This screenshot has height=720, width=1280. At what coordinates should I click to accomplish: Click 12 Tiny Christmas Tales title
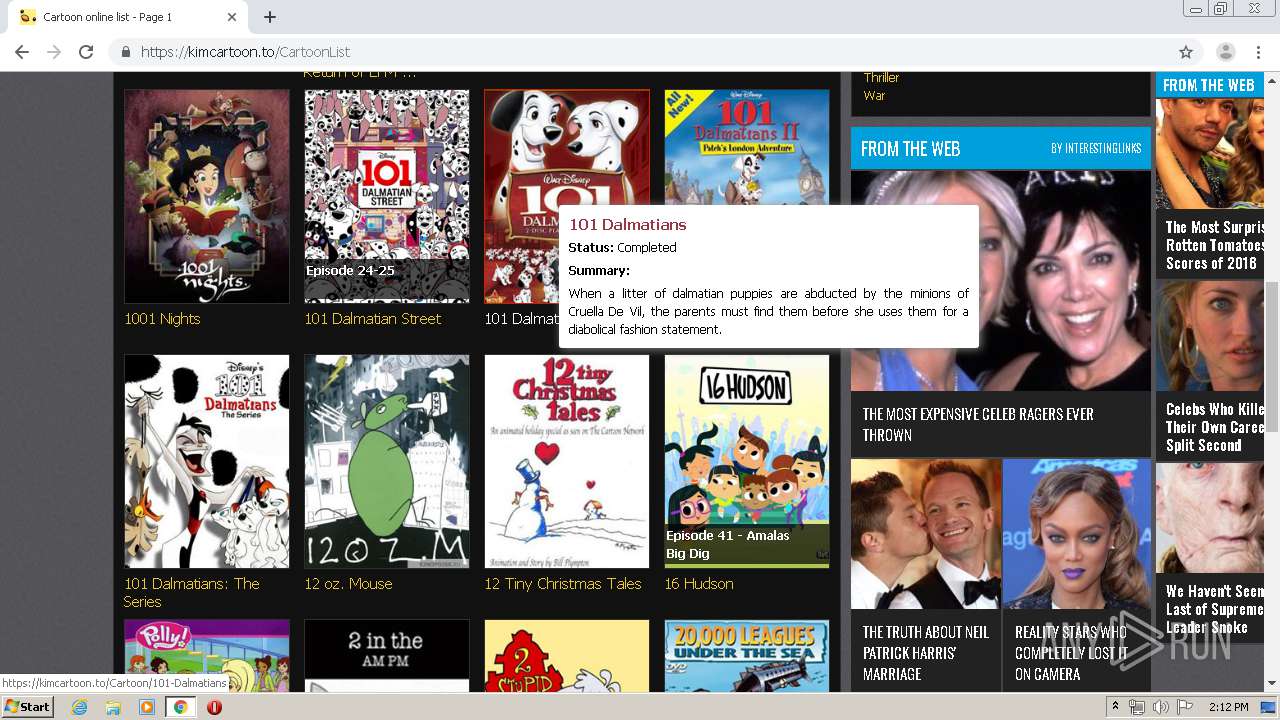pyautogui.click(x=563, y=584)
